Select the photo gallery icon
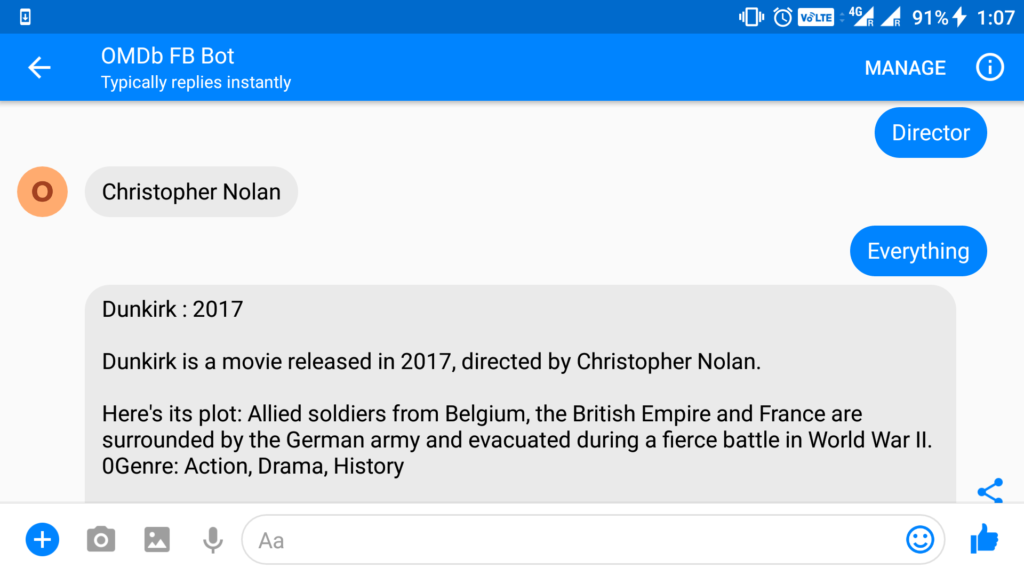This screenshot has width=1024, height=576. click(156, 539)
